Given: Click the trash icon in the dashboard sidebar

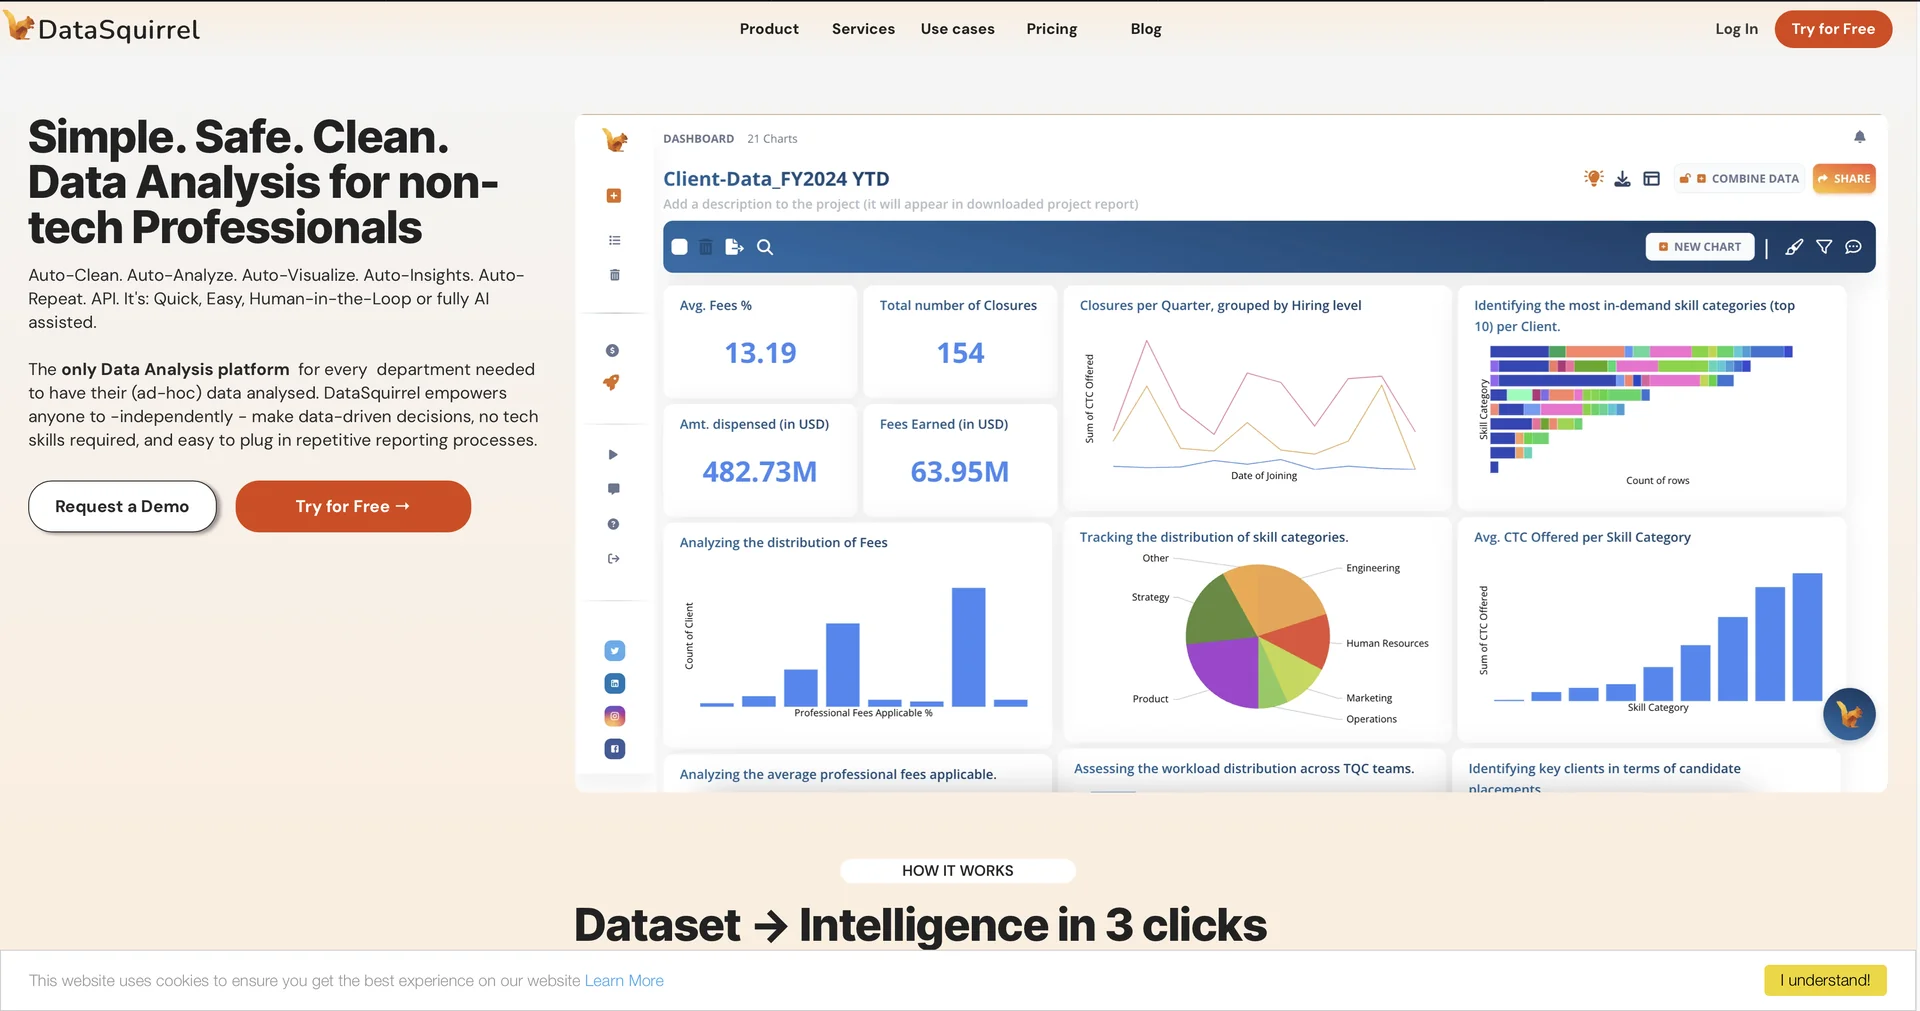Looking at the screenshot, I should (x=614, y=275).
